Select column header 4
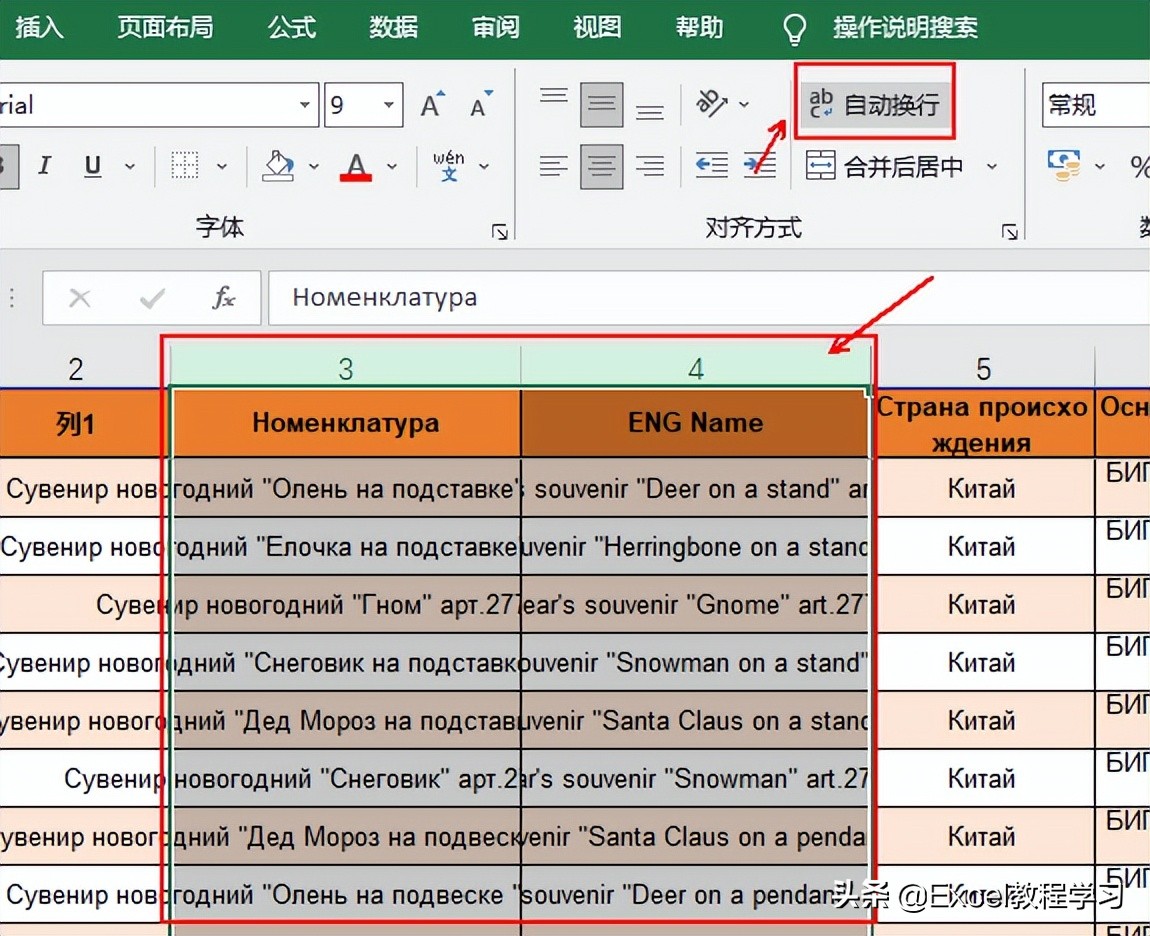Screen dimensions: 1150x936 coord(695,368)
